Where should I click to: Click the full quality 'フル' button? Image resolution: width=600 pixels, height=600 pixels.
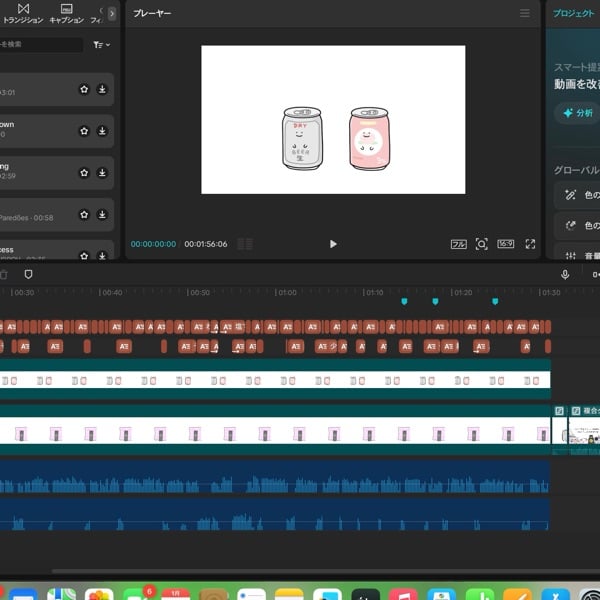[x=459, y=244]
